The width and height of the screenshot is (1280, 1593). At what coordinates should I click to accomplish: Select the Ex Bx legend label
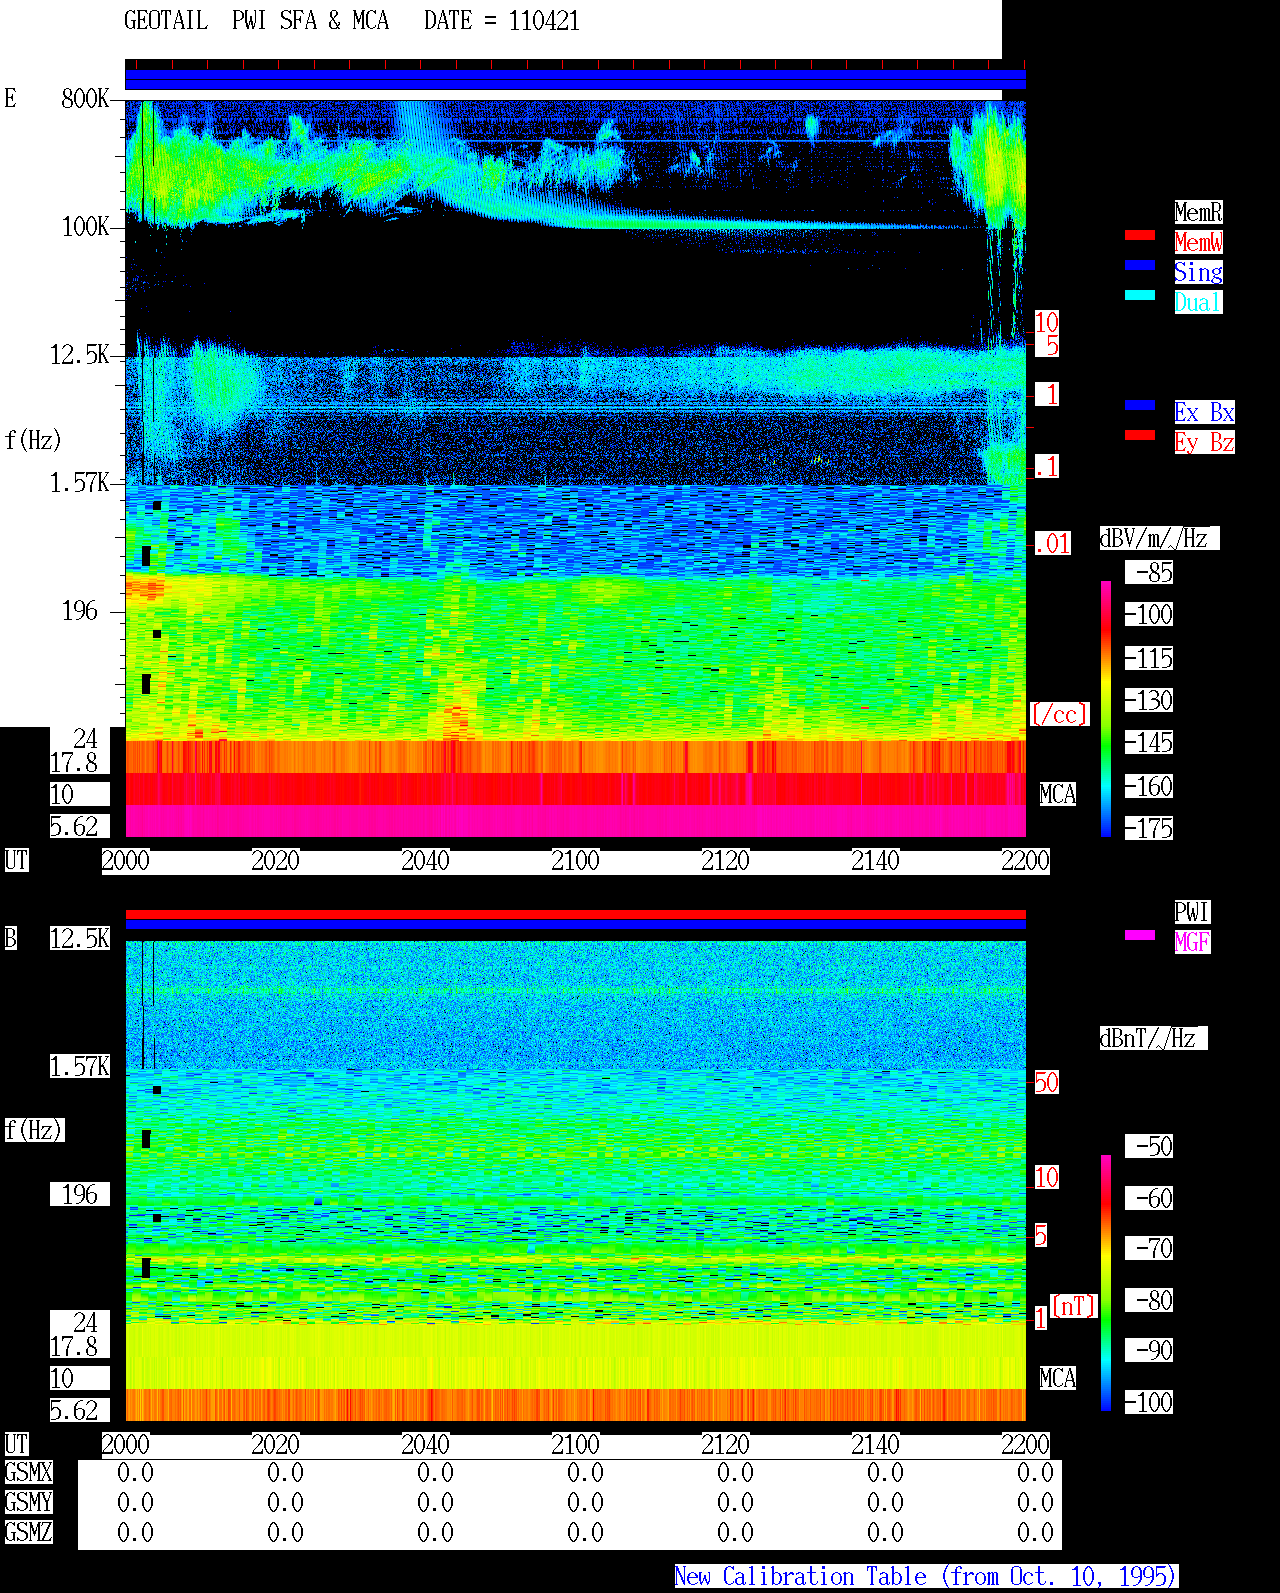coord(1204,412)
